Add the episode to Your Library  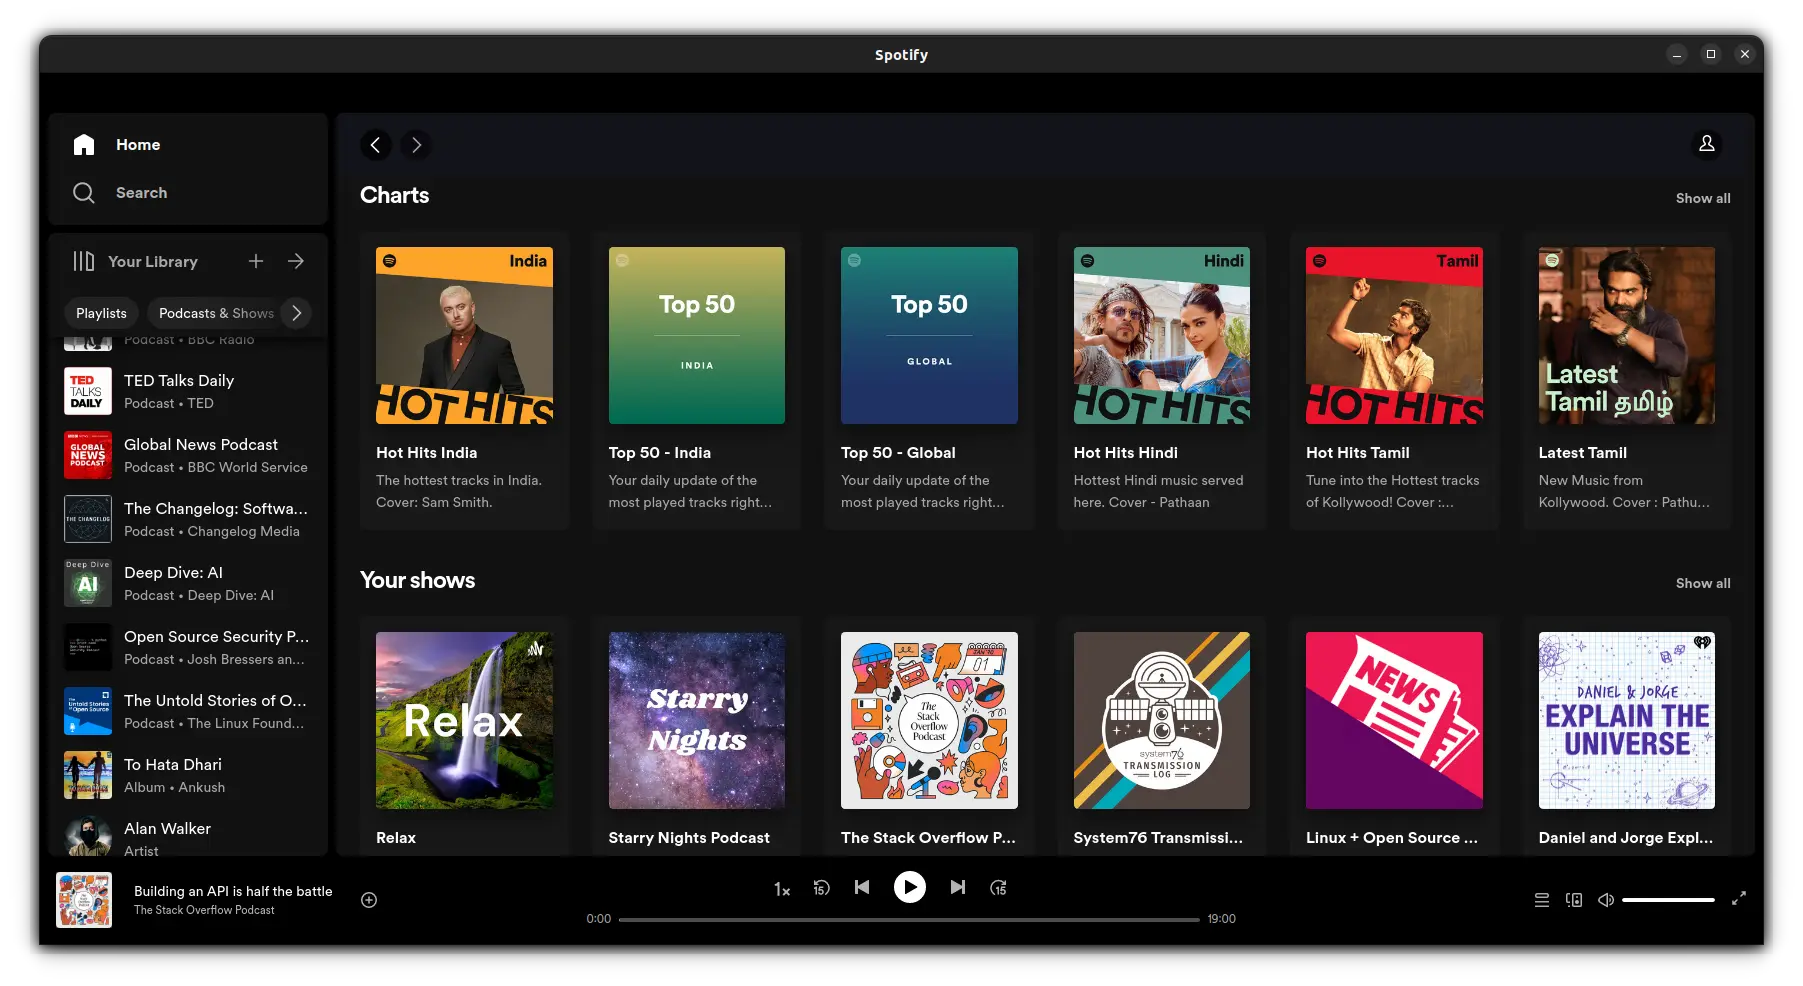369,900
